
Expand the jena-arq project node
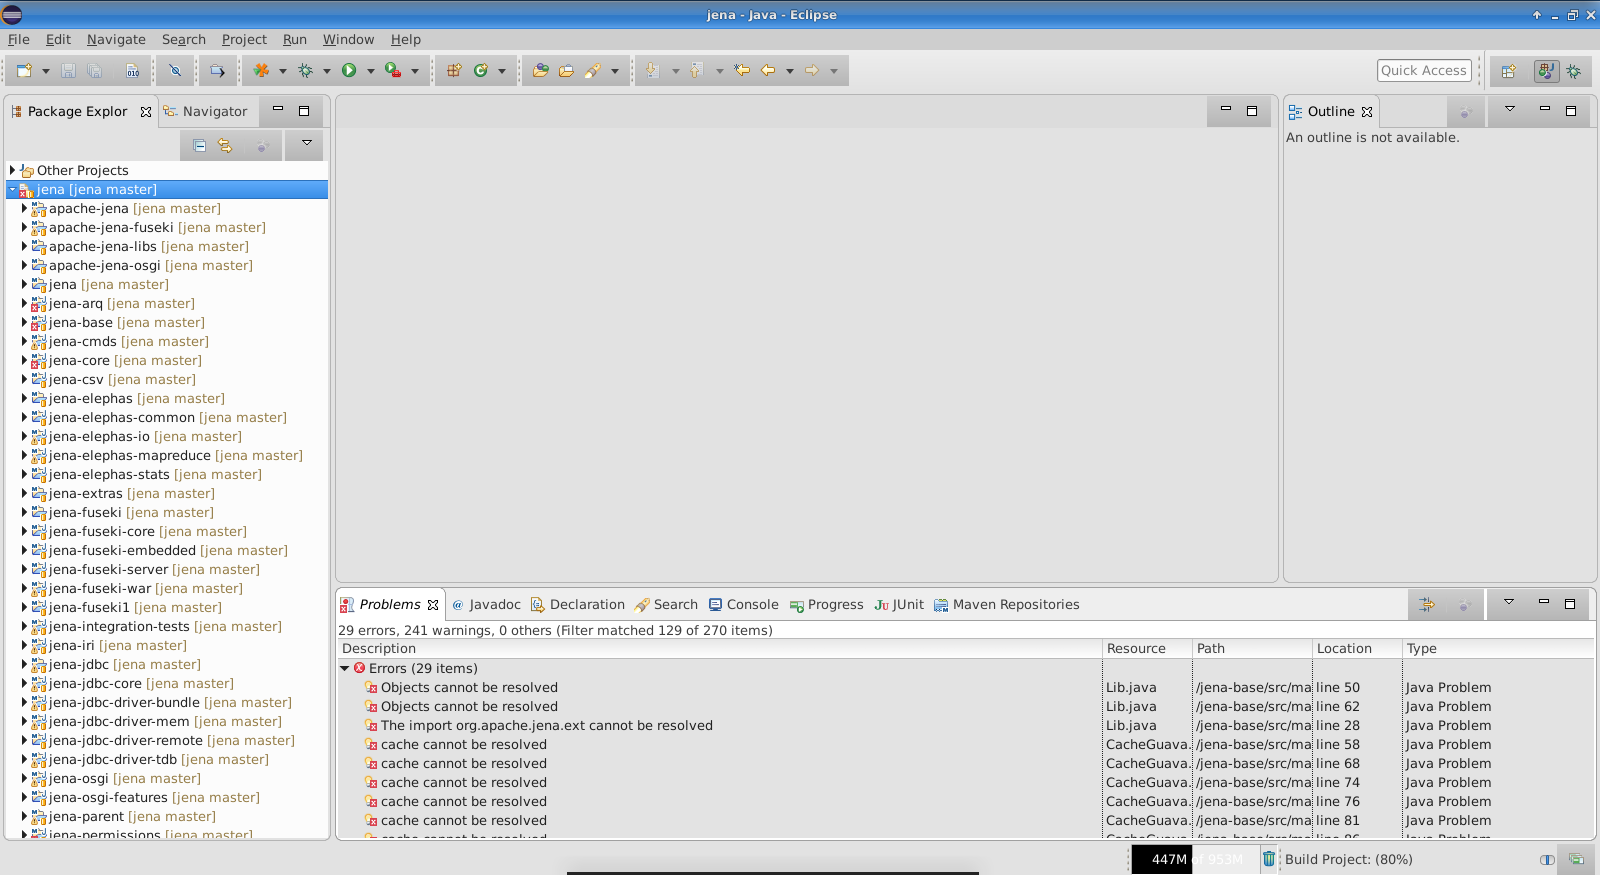tap(24, 303)
